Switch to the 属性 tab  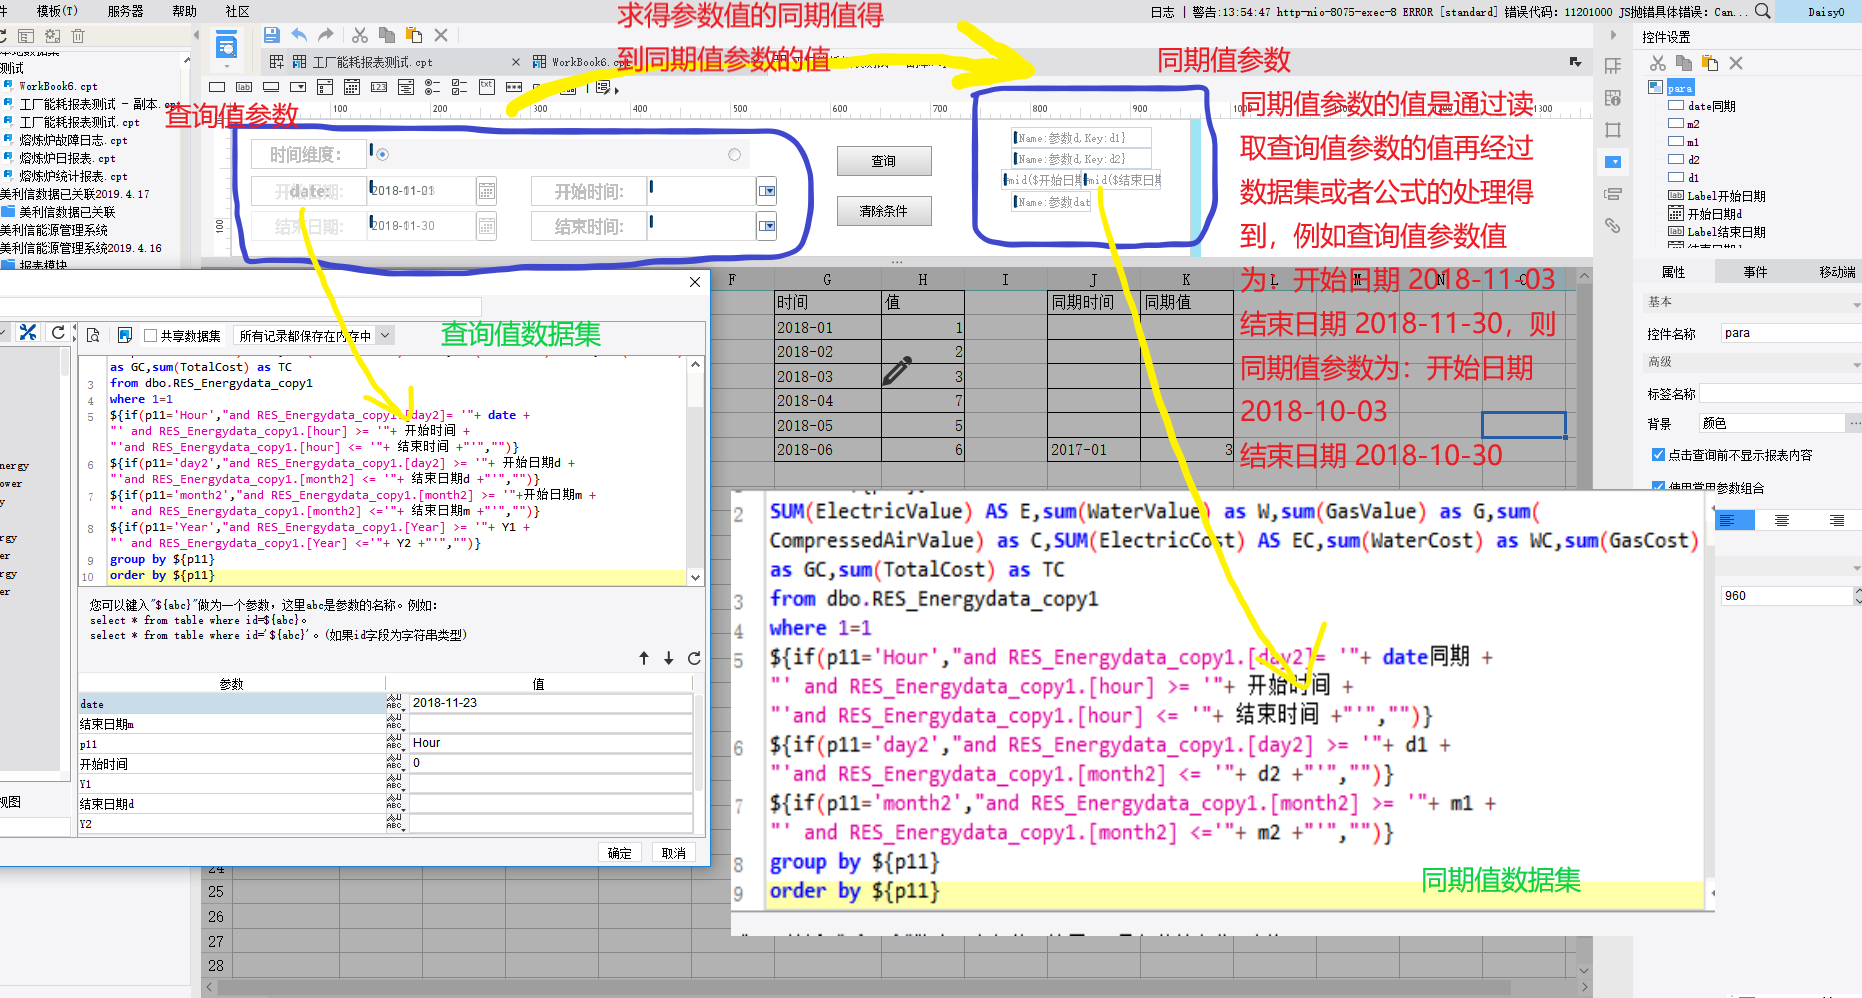(1673, 272)
